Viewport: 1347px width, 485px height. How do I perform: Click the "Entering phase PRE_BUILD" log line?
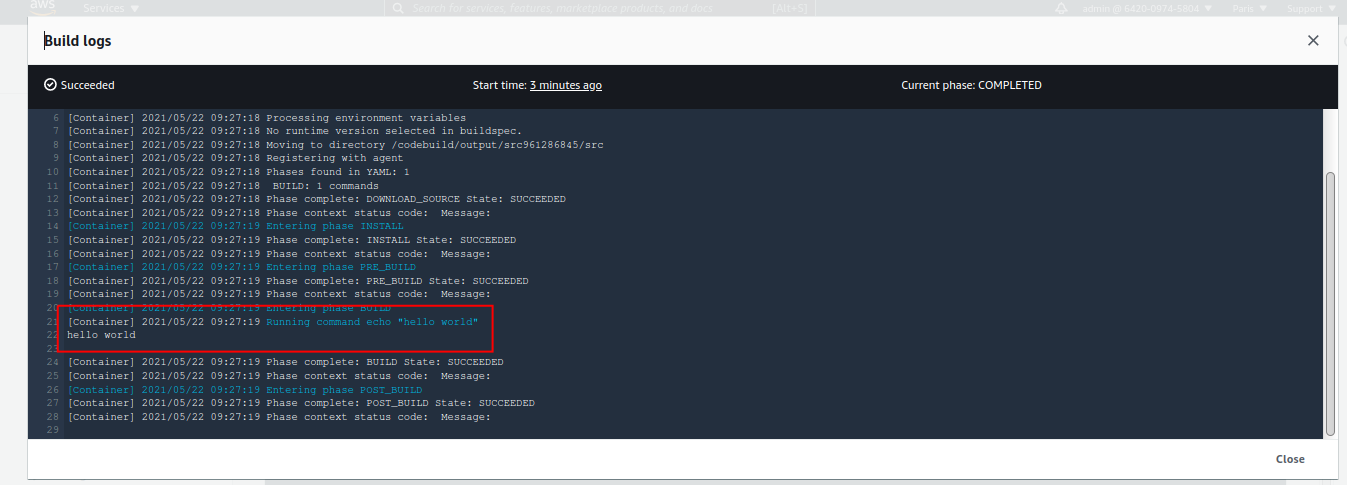pyautogui.click(x=340, y=268)
